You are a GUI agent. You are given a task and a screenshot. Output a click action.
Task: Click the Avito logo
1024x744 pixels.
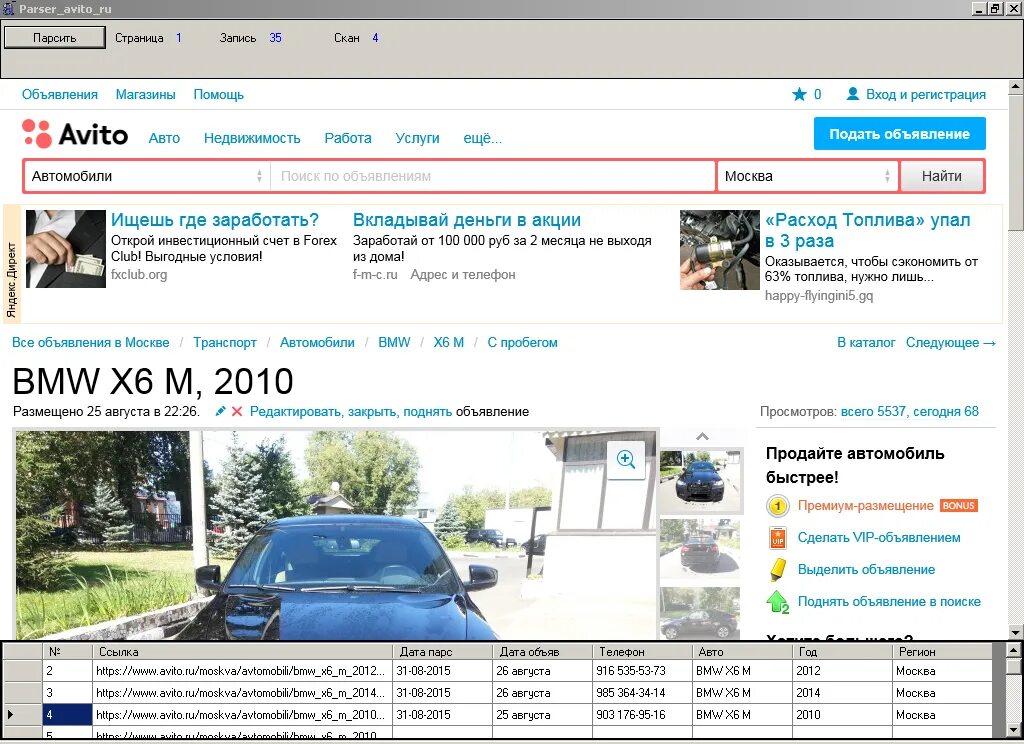point(75,135)
